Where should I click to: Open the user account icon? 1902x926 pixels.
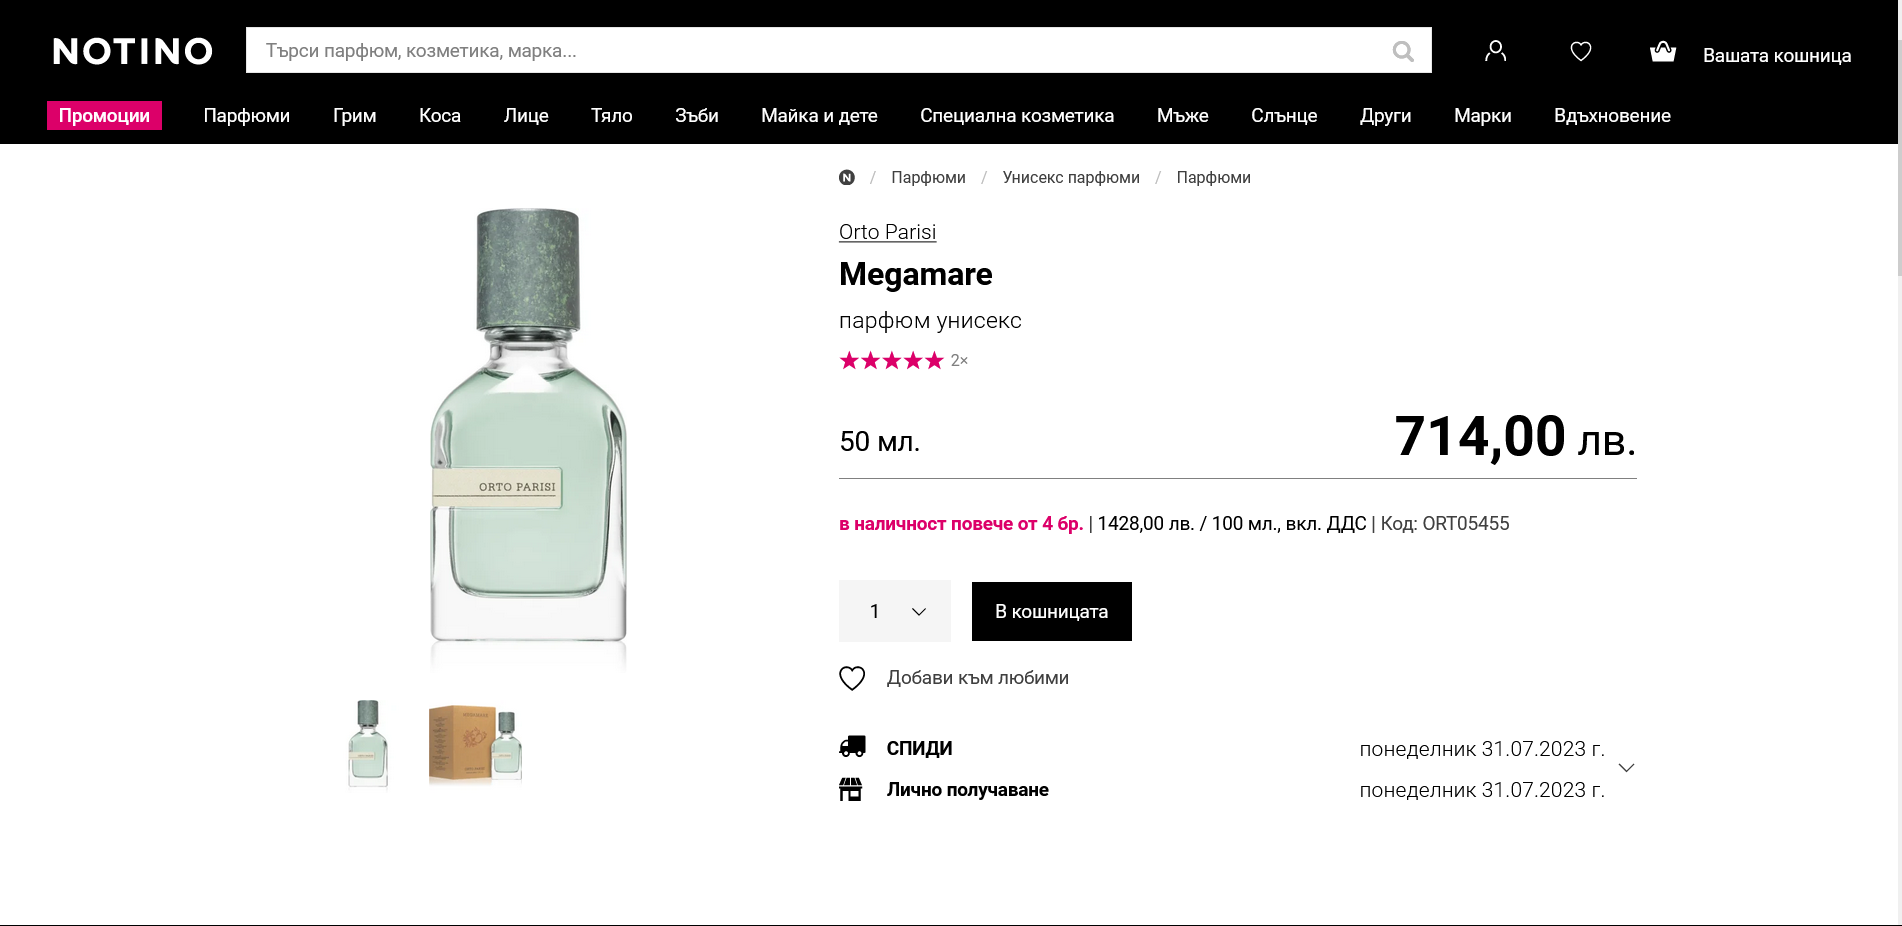[x=1495, y=51]
